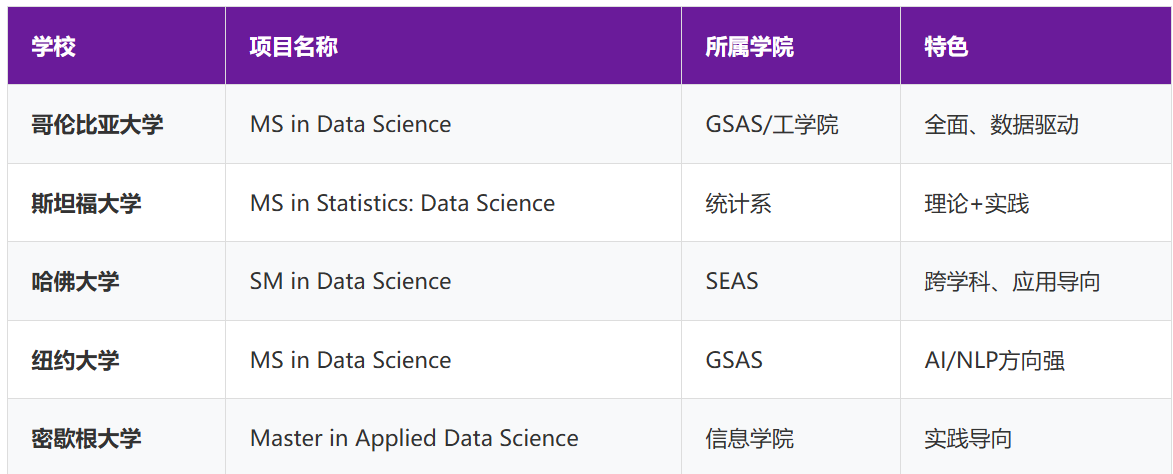Screen dimensions: 1173x474
Task: Click the 理论+实践 cell
Action: tap(976, 204)
